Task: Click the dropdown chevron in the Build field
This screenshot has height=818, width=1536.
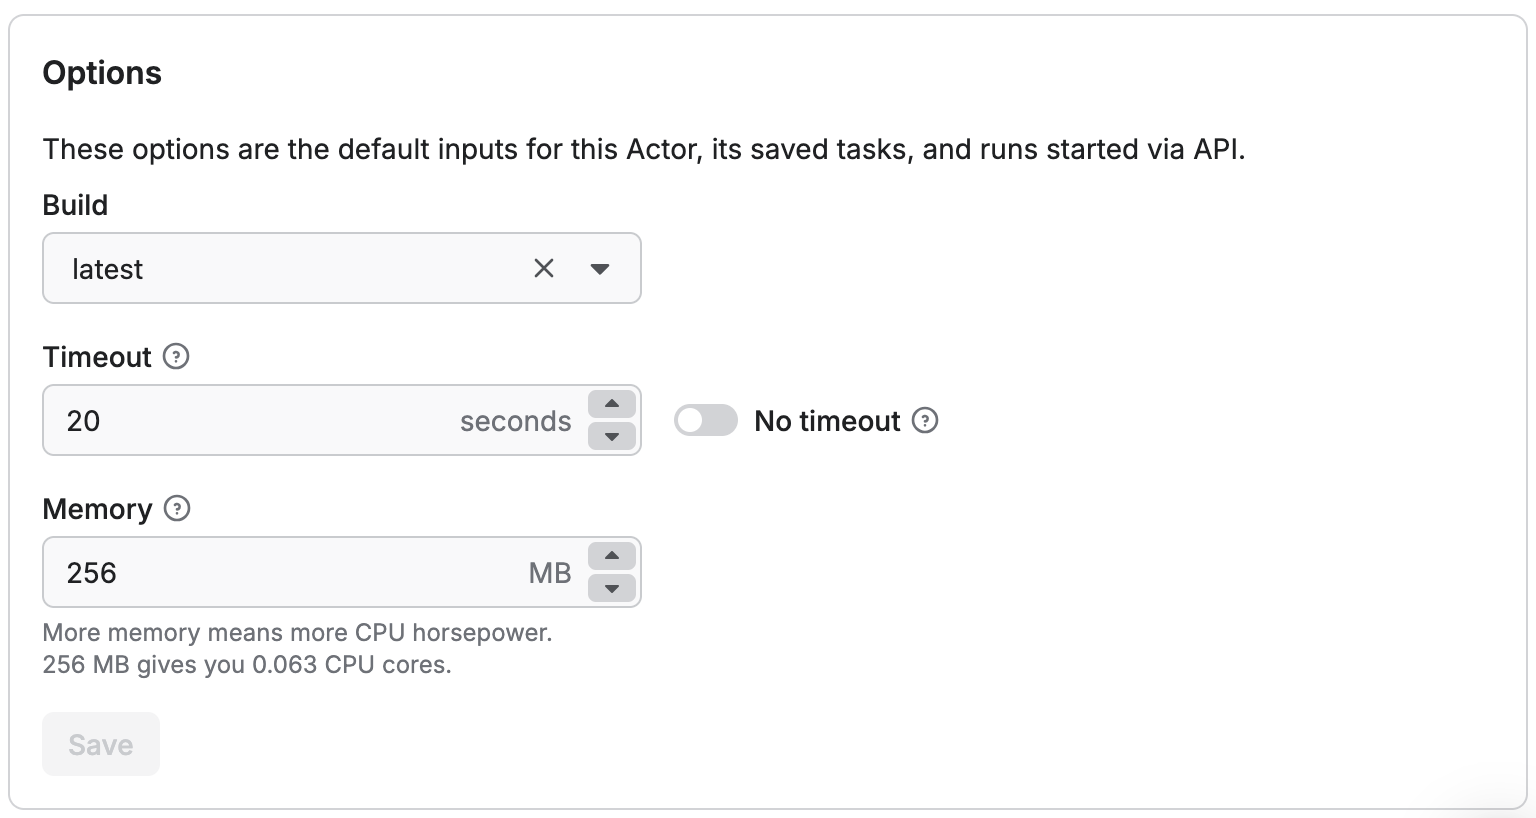Action: click(600, 268)
